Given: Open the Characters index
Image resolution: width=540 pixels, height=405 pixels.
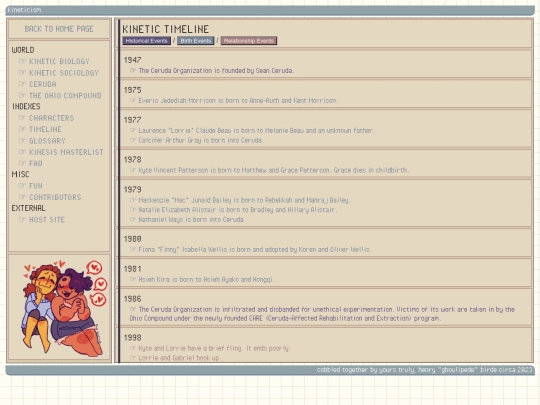Looking at the screenshot, I should click(x=52, y=118).
